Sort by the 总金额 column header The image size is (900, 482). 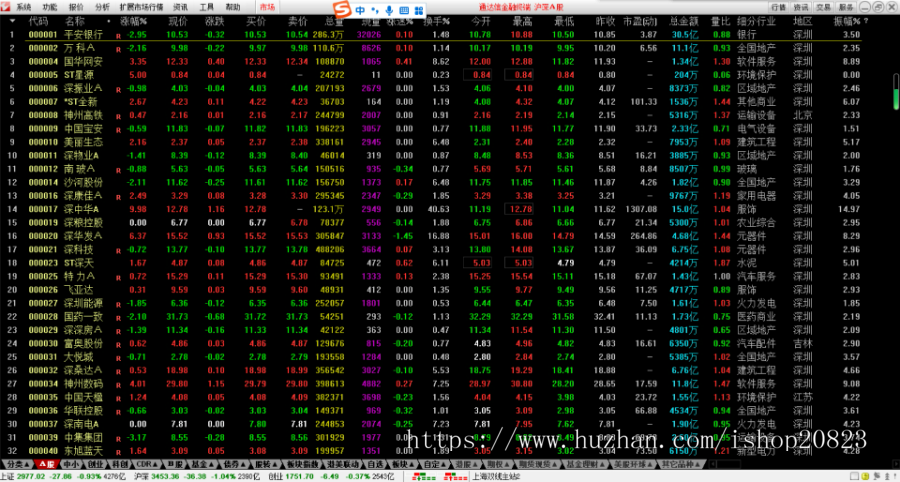pyautogui.click(x=684, y=21)
